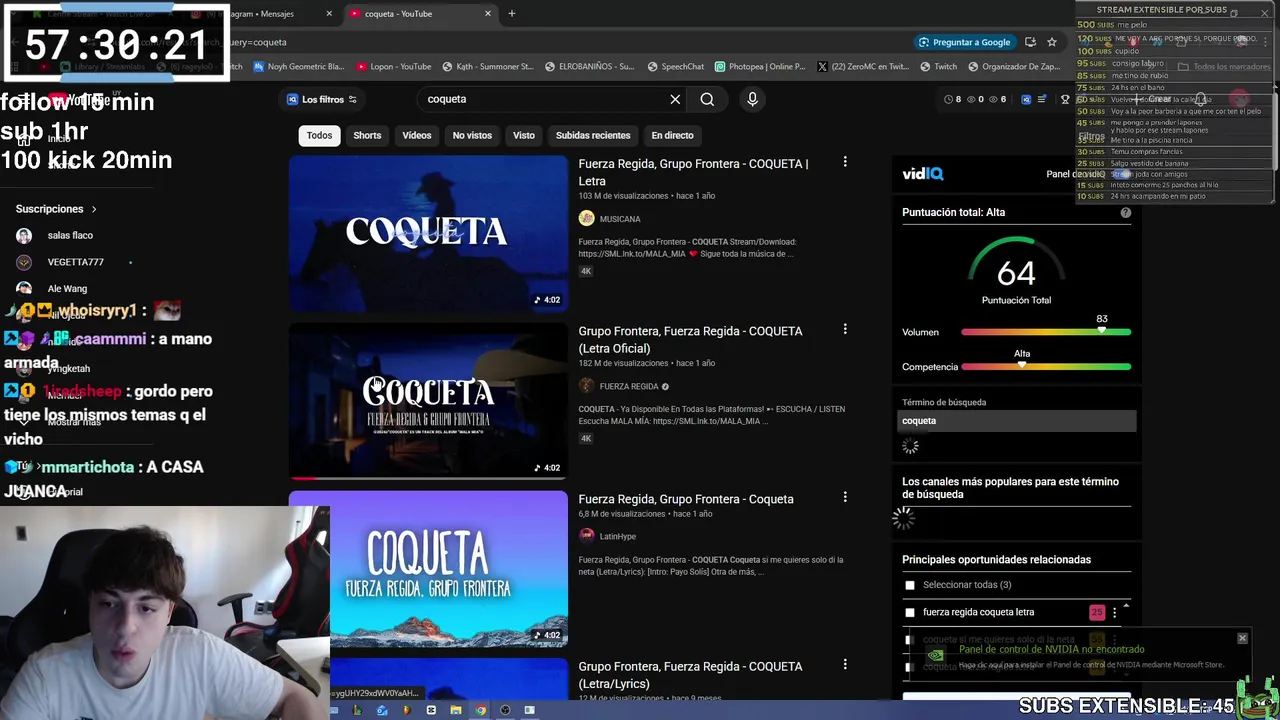Bookmark this page with the star icon
Screen dimensions: 1280x720
1052,42
